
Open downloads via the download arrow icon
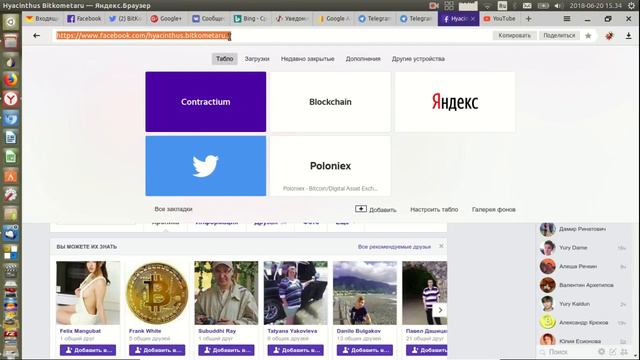coord(629,36)
